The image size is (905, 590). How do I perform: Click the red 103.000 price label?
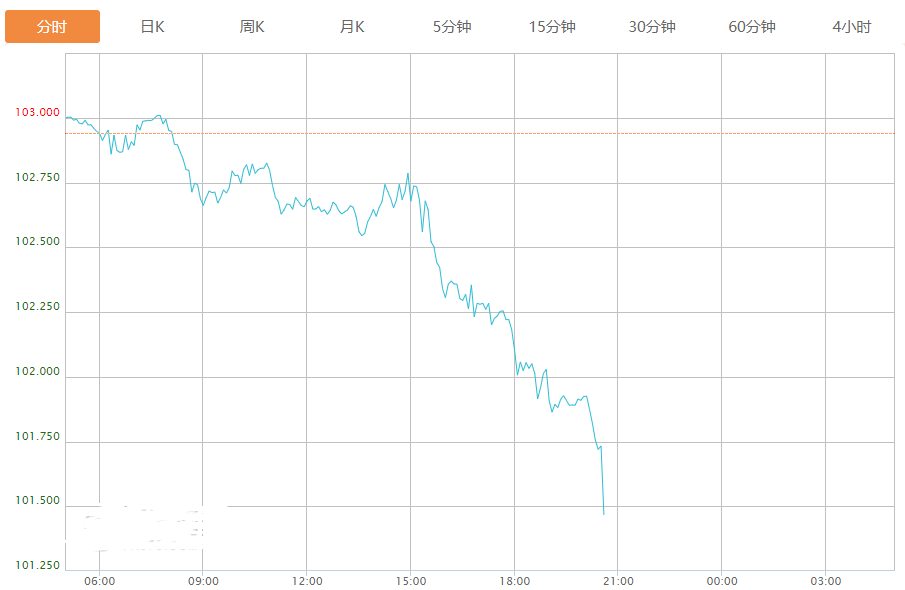(37, 113)
